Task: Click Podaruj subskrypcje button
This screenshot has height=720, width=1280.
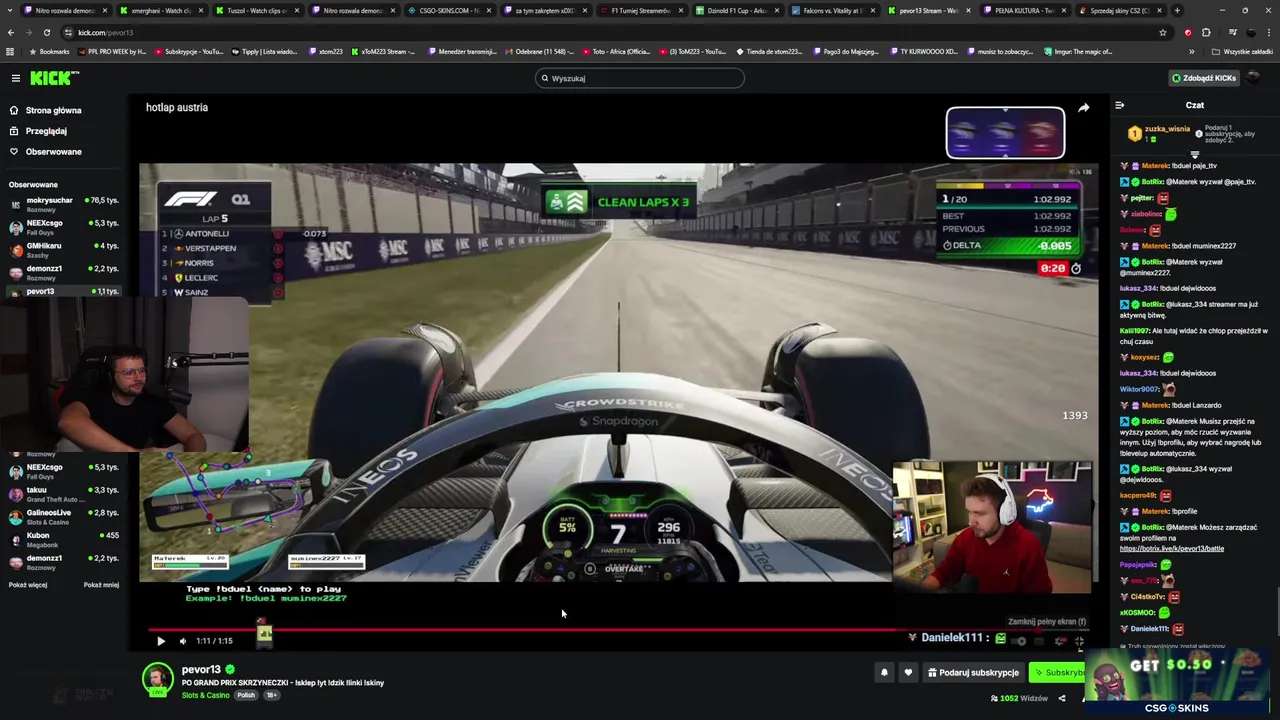Action: 973,673
